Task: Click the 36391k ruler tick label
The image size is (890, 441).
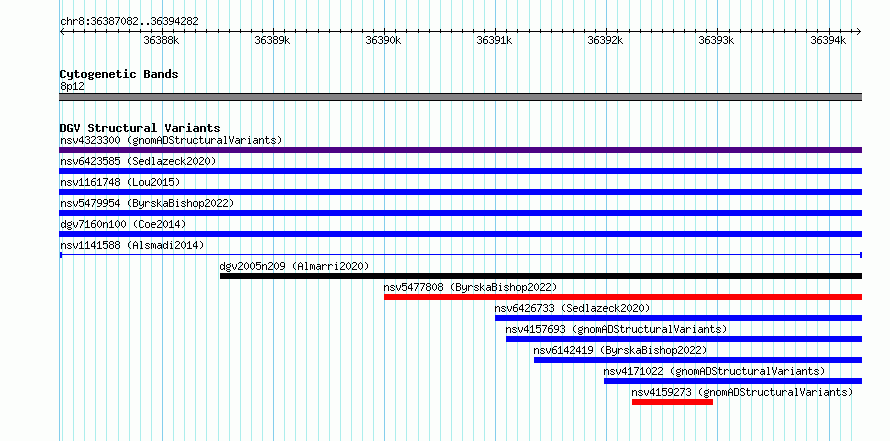Action: point(495,40)
